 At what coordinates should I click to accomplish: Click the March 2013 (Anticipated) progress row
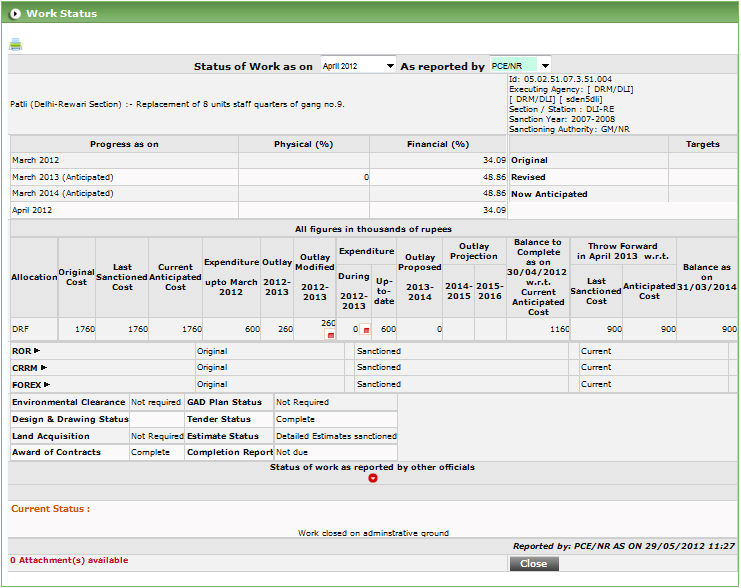pos(62,177)
